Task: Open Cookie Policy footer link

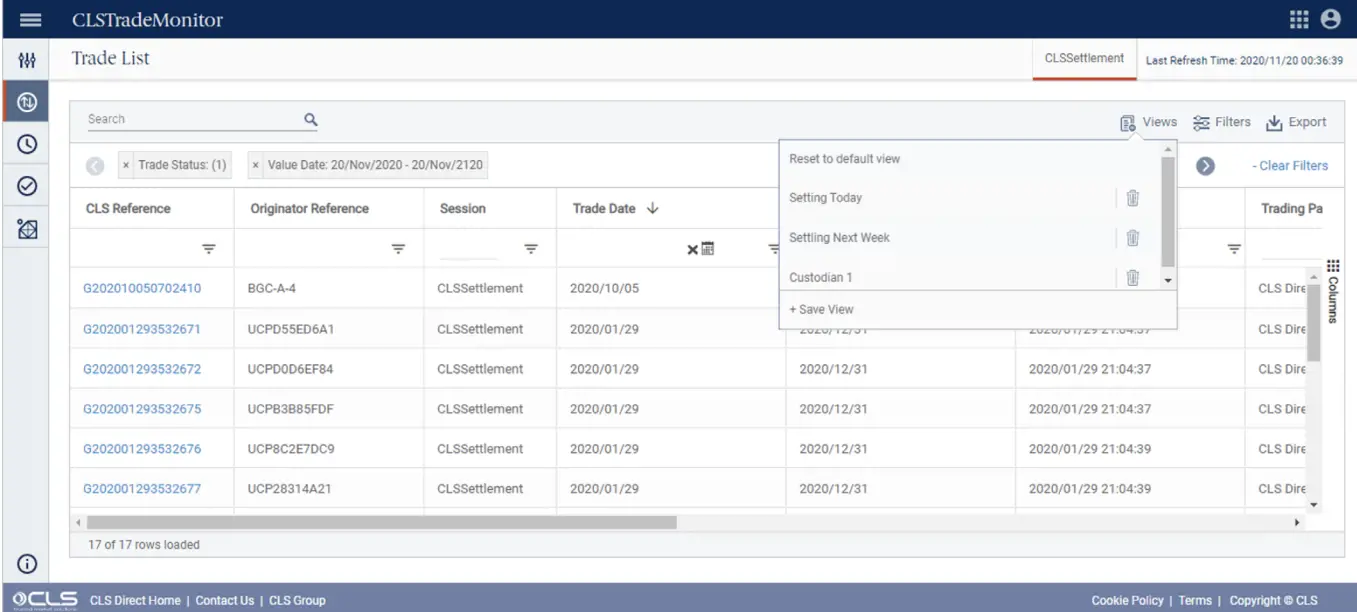Action: (1127, 601)
